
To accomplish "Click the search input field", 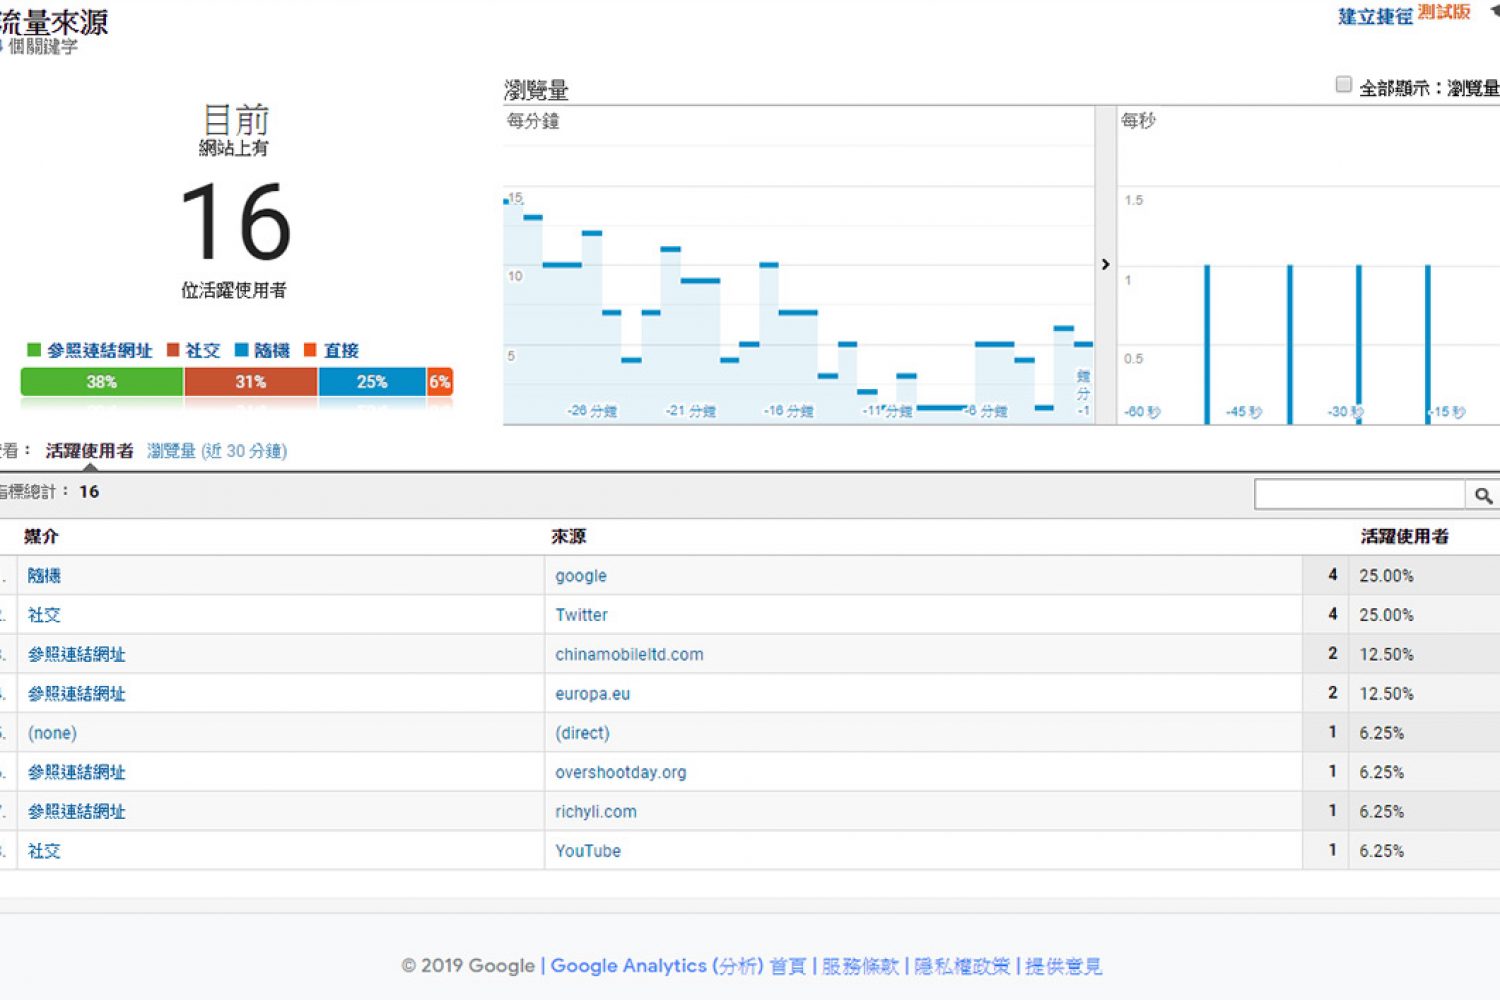I will [x=1359, y=495].
